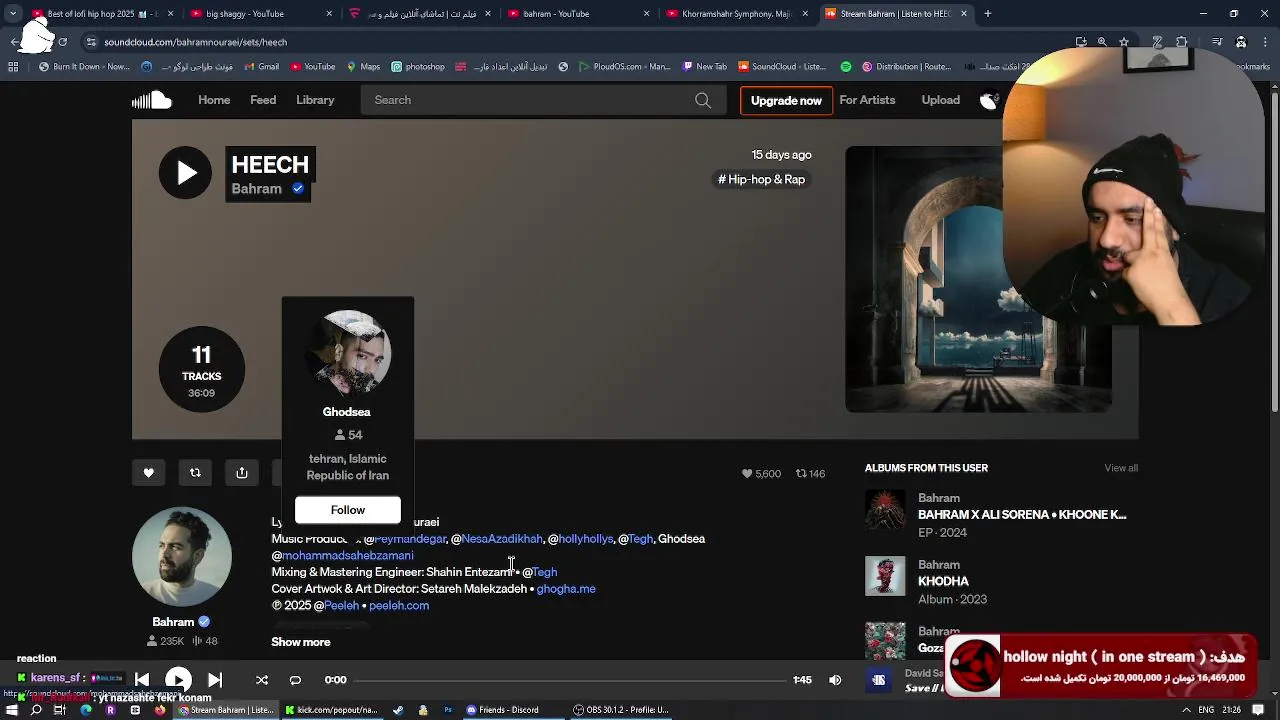This screenshot has height=720, width=1280.
Task: Go to the SoundCloud logo homepage
Action: pyautogui.click(x=152, y=100)
